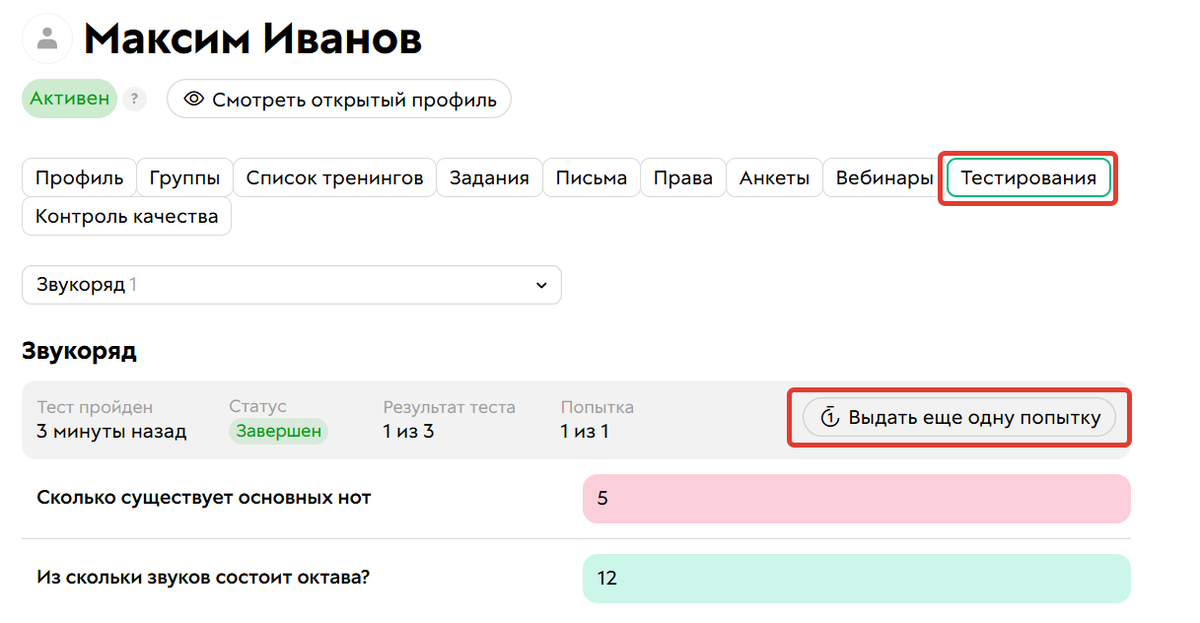Viewport: 1200px width, 623px height.
Task: Click the profile avatar picture icon
Action: (x=47, y=38)
